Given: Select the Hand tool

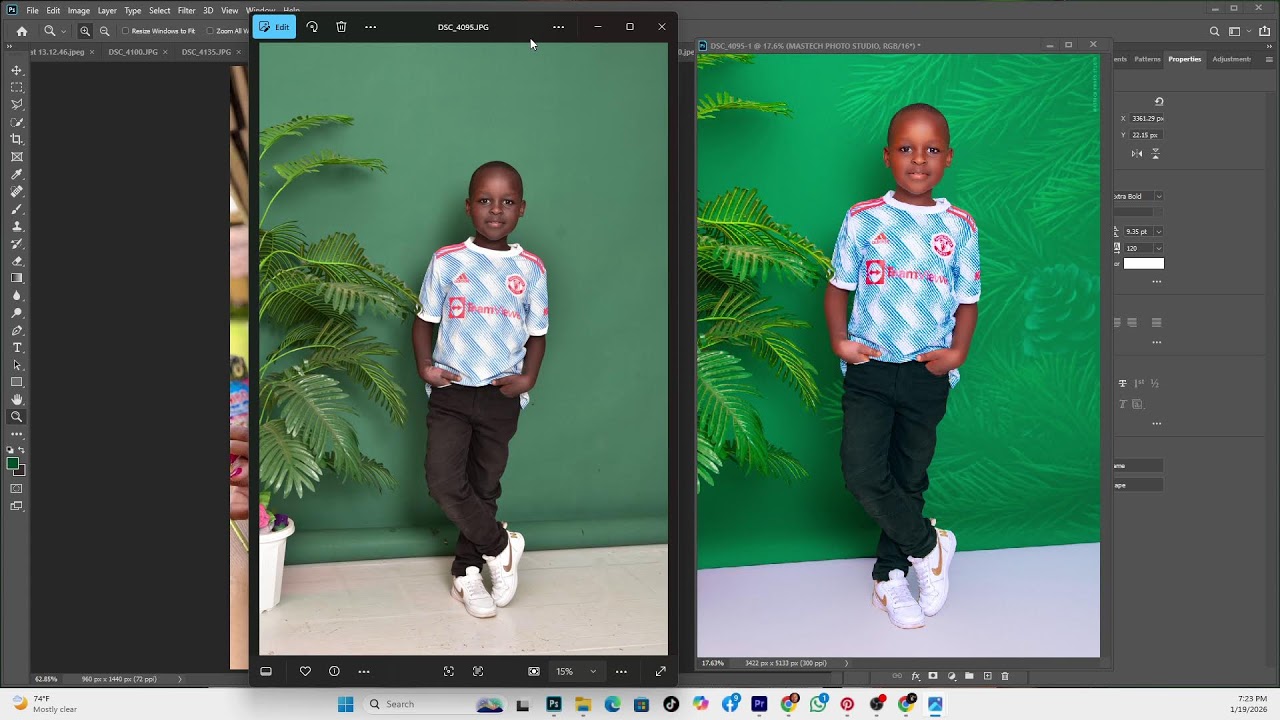Looking at the screenshot, I should pos(17,399).
